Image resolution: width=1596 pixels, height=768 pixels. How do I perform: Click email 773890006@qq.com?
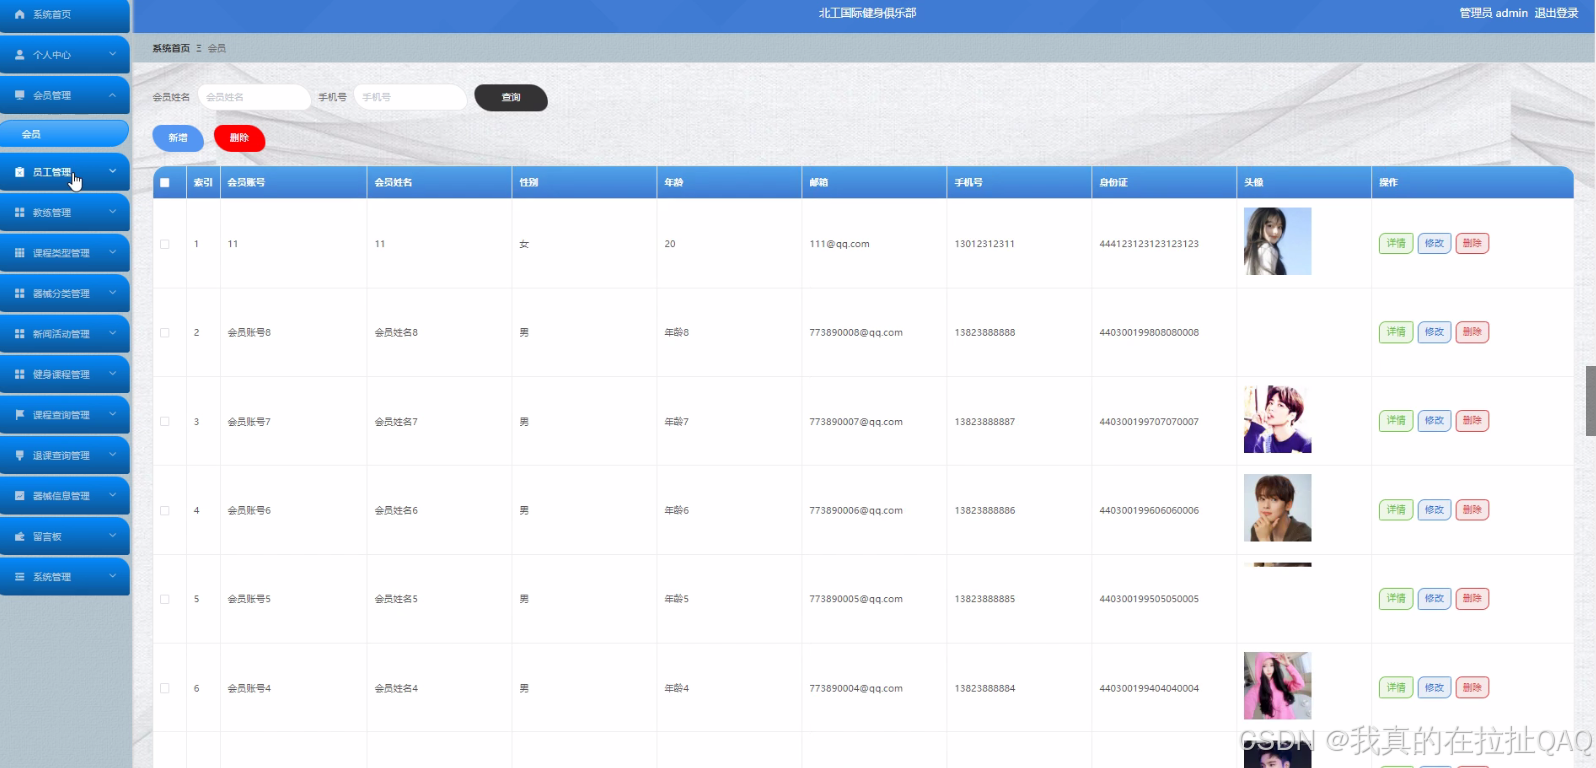(856, 511)
